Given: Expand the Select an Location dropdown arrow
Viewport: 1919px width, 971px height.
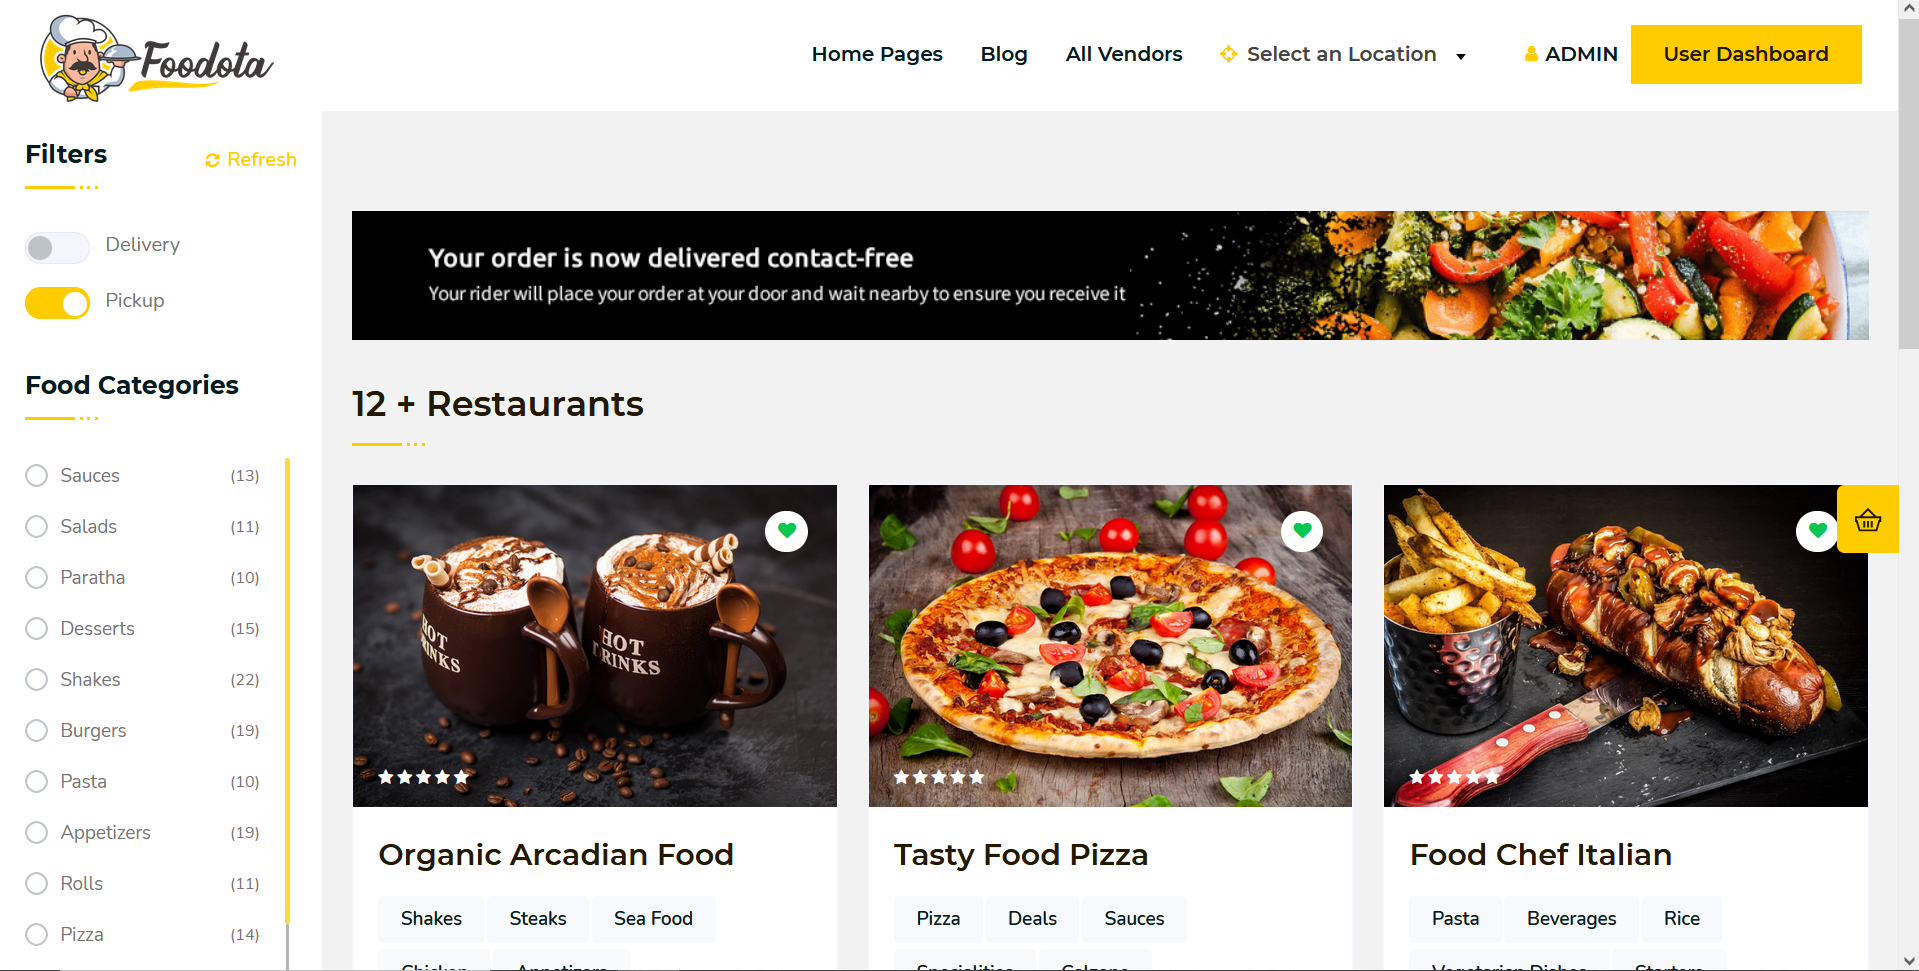Looking at the screenshot, I should coord(1461,56).
